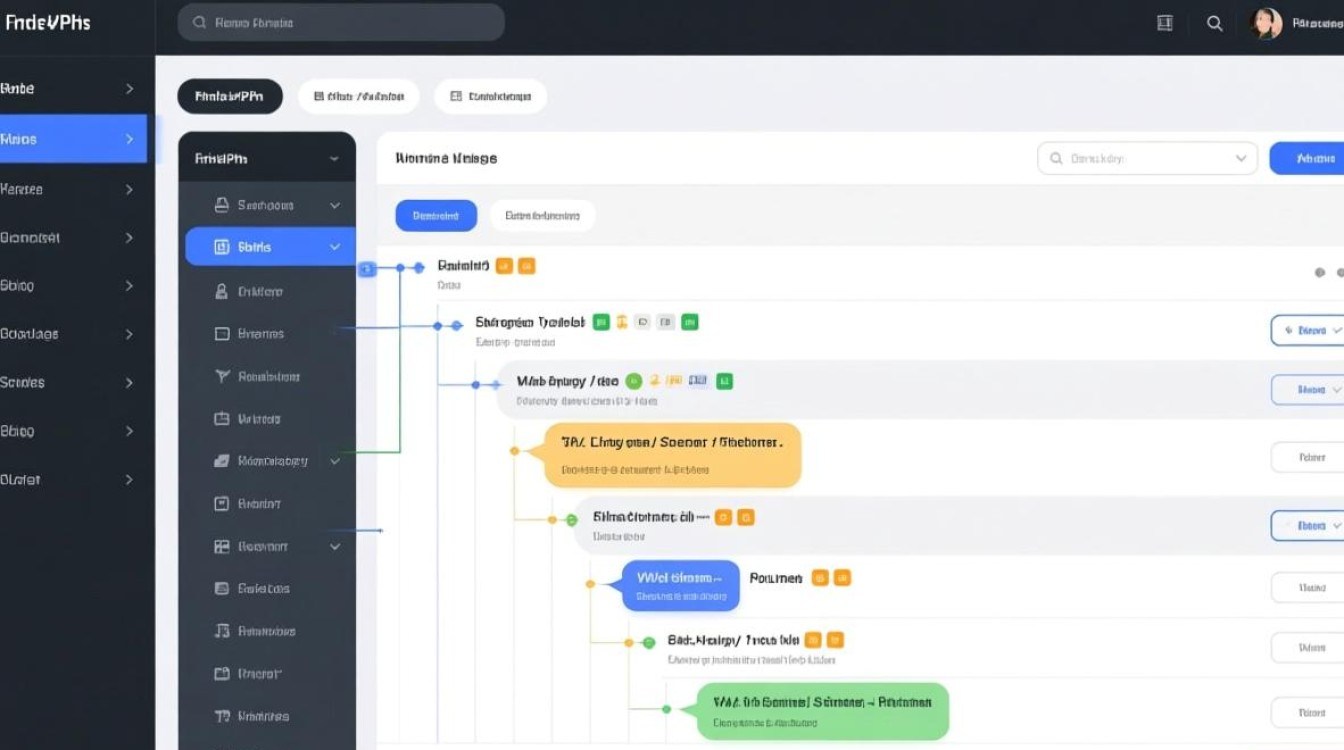Toggle the orange node dot beside the orange callout
Screen dimensions: 1344x750
click(515, 451)
